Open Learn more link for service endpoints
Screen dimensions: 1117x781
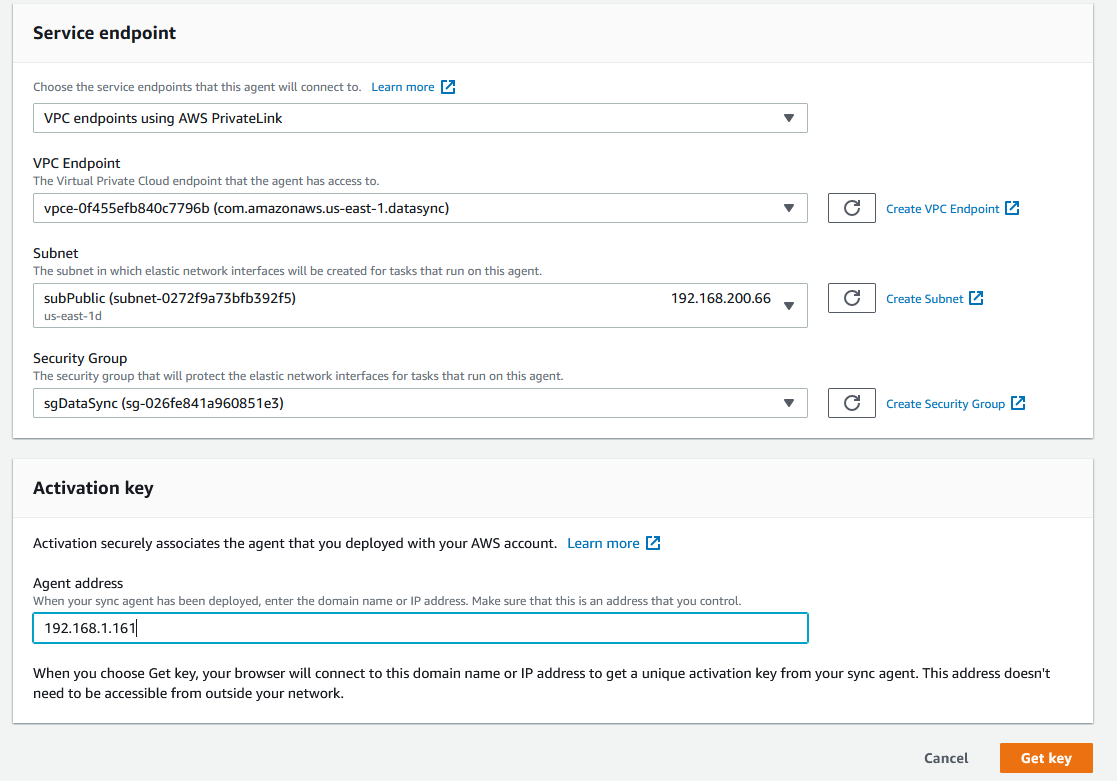413,87
